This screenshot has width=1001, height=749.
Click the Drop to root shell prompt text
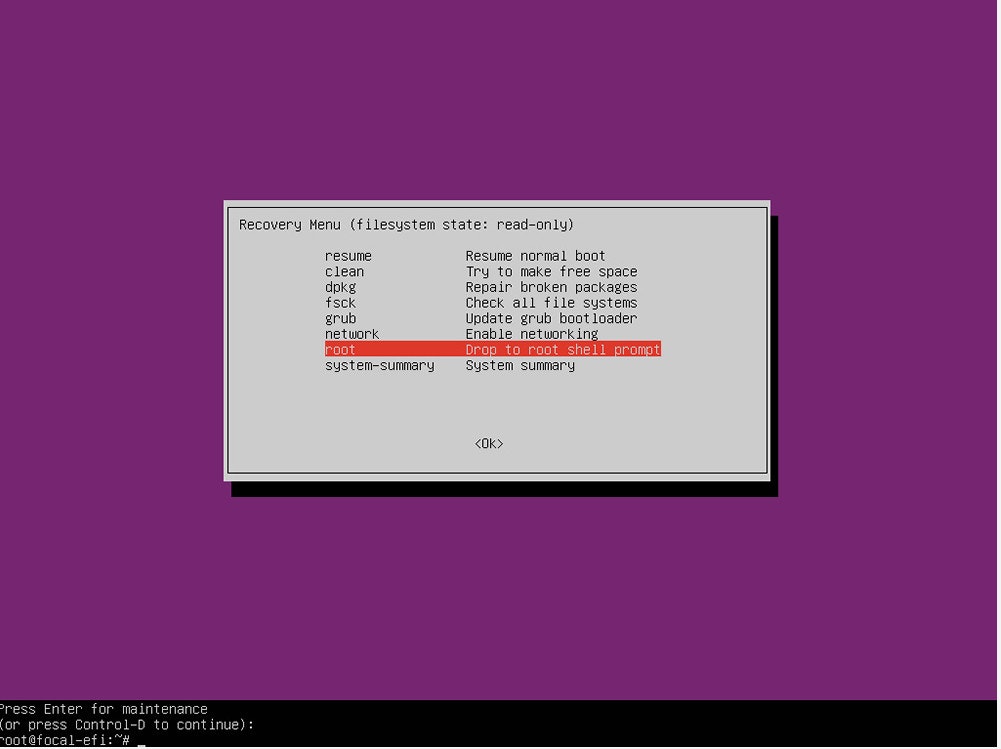coord(563,349)
